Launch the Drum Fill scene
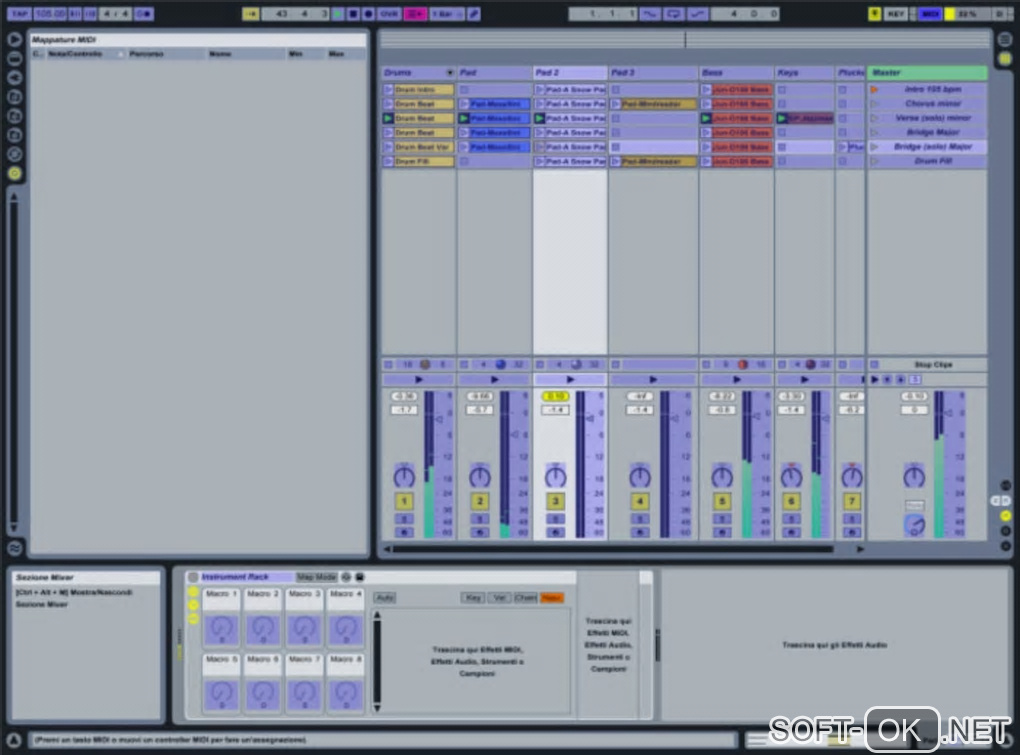Screen dimensions: 1020x755 click(875, 161)
